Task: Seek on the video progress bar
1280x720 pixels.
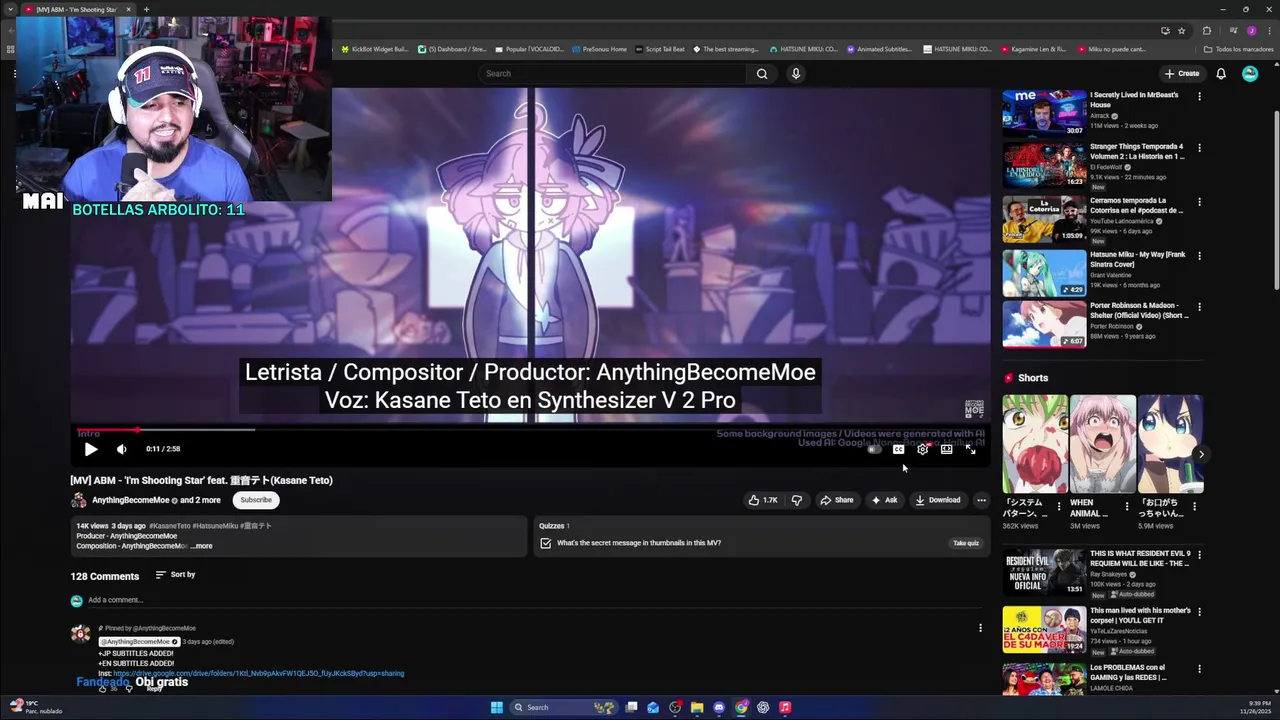Action: [x=530, y=430]
